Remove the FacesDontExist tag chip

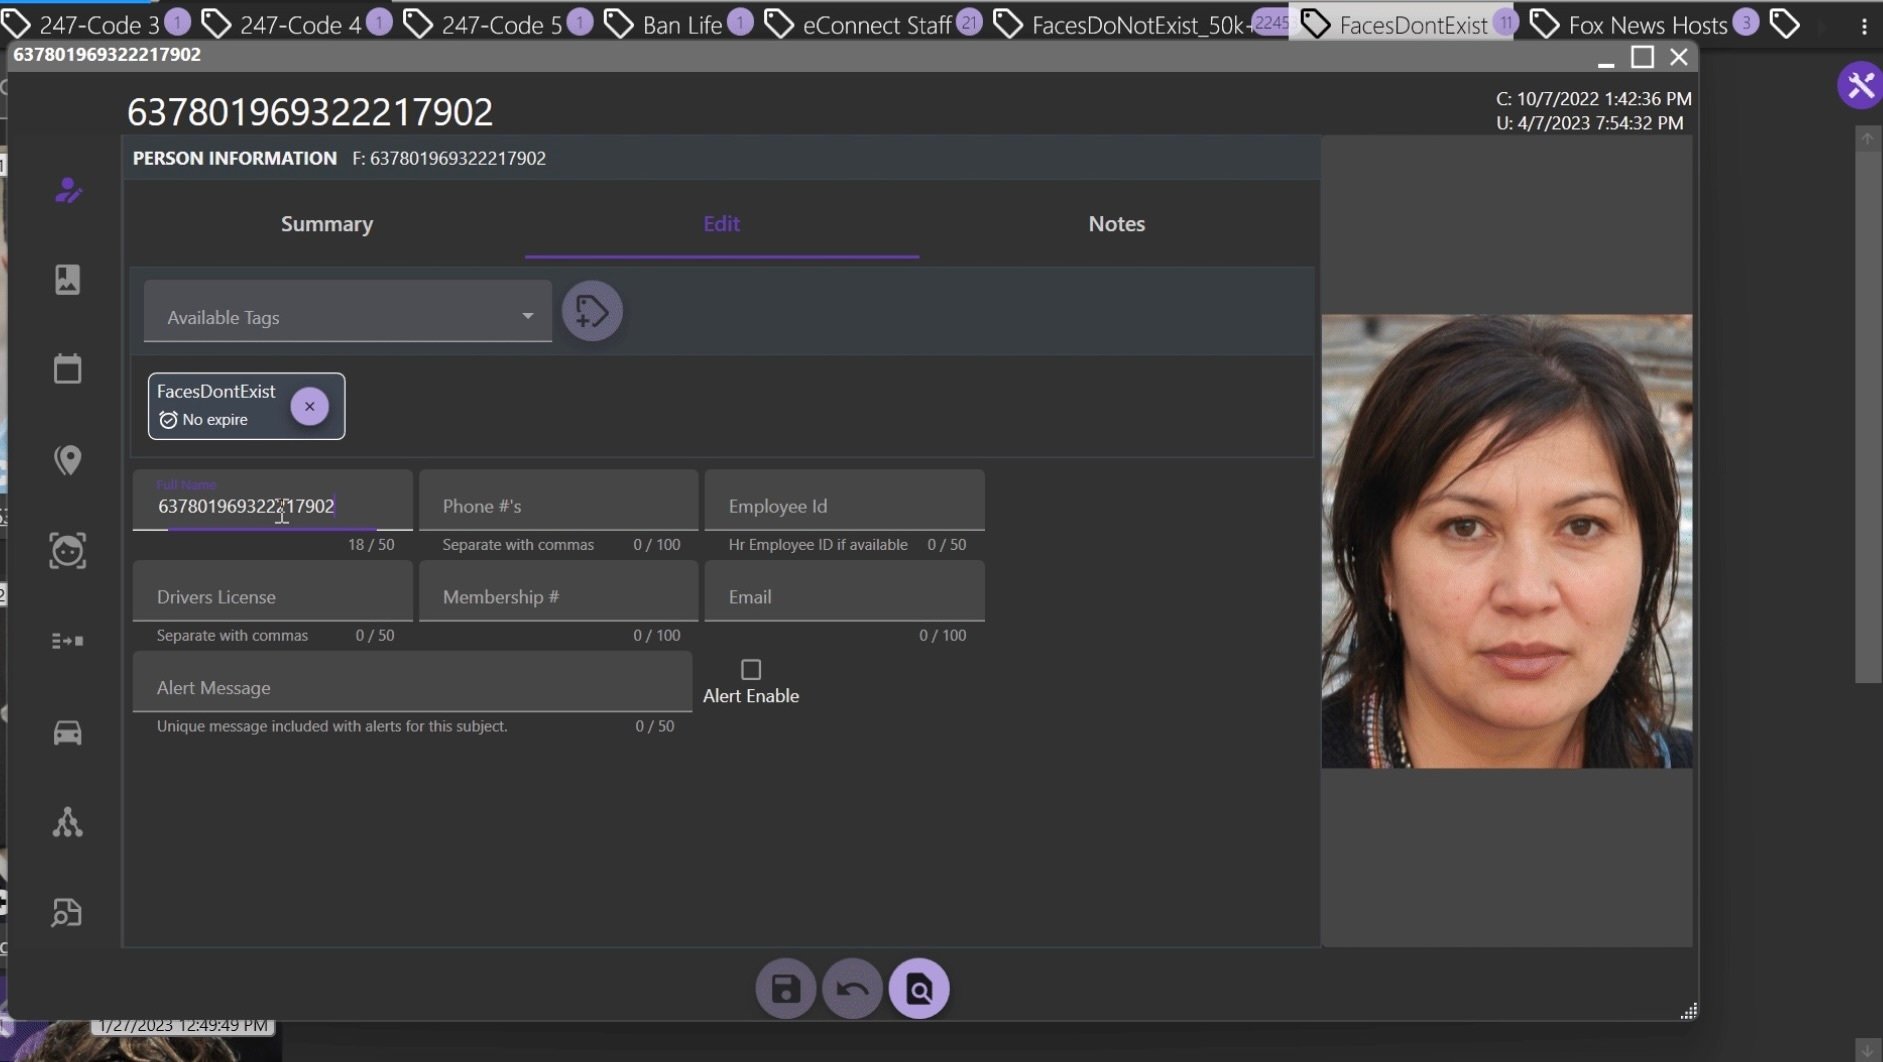click(310, 406)
